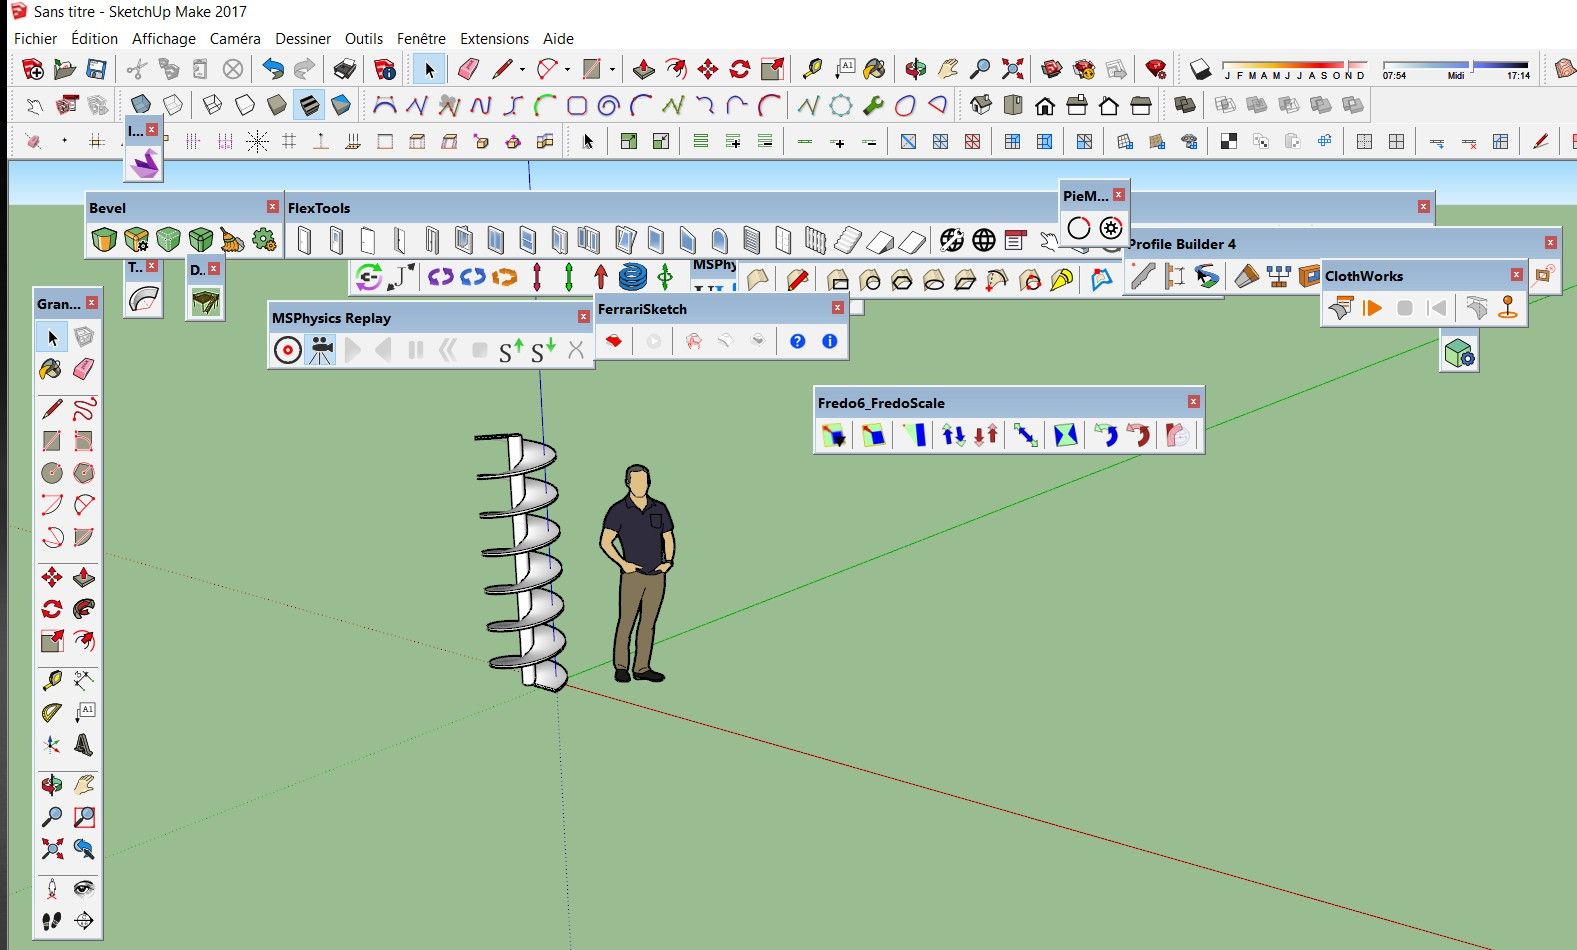Click the spiral staircase model
This screenshot has width=1577, height=950.
coord(521,562)
